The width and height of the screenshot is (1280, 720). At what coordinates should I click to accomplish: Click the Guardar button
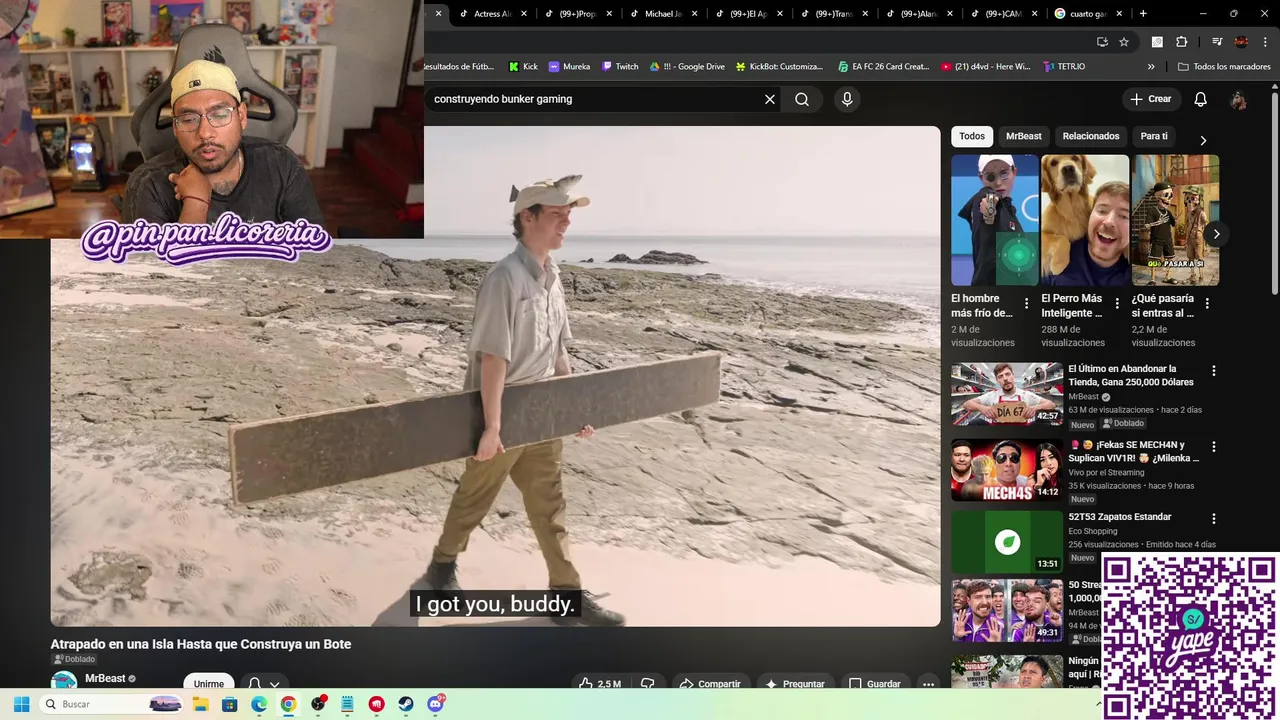click(875, 684)
